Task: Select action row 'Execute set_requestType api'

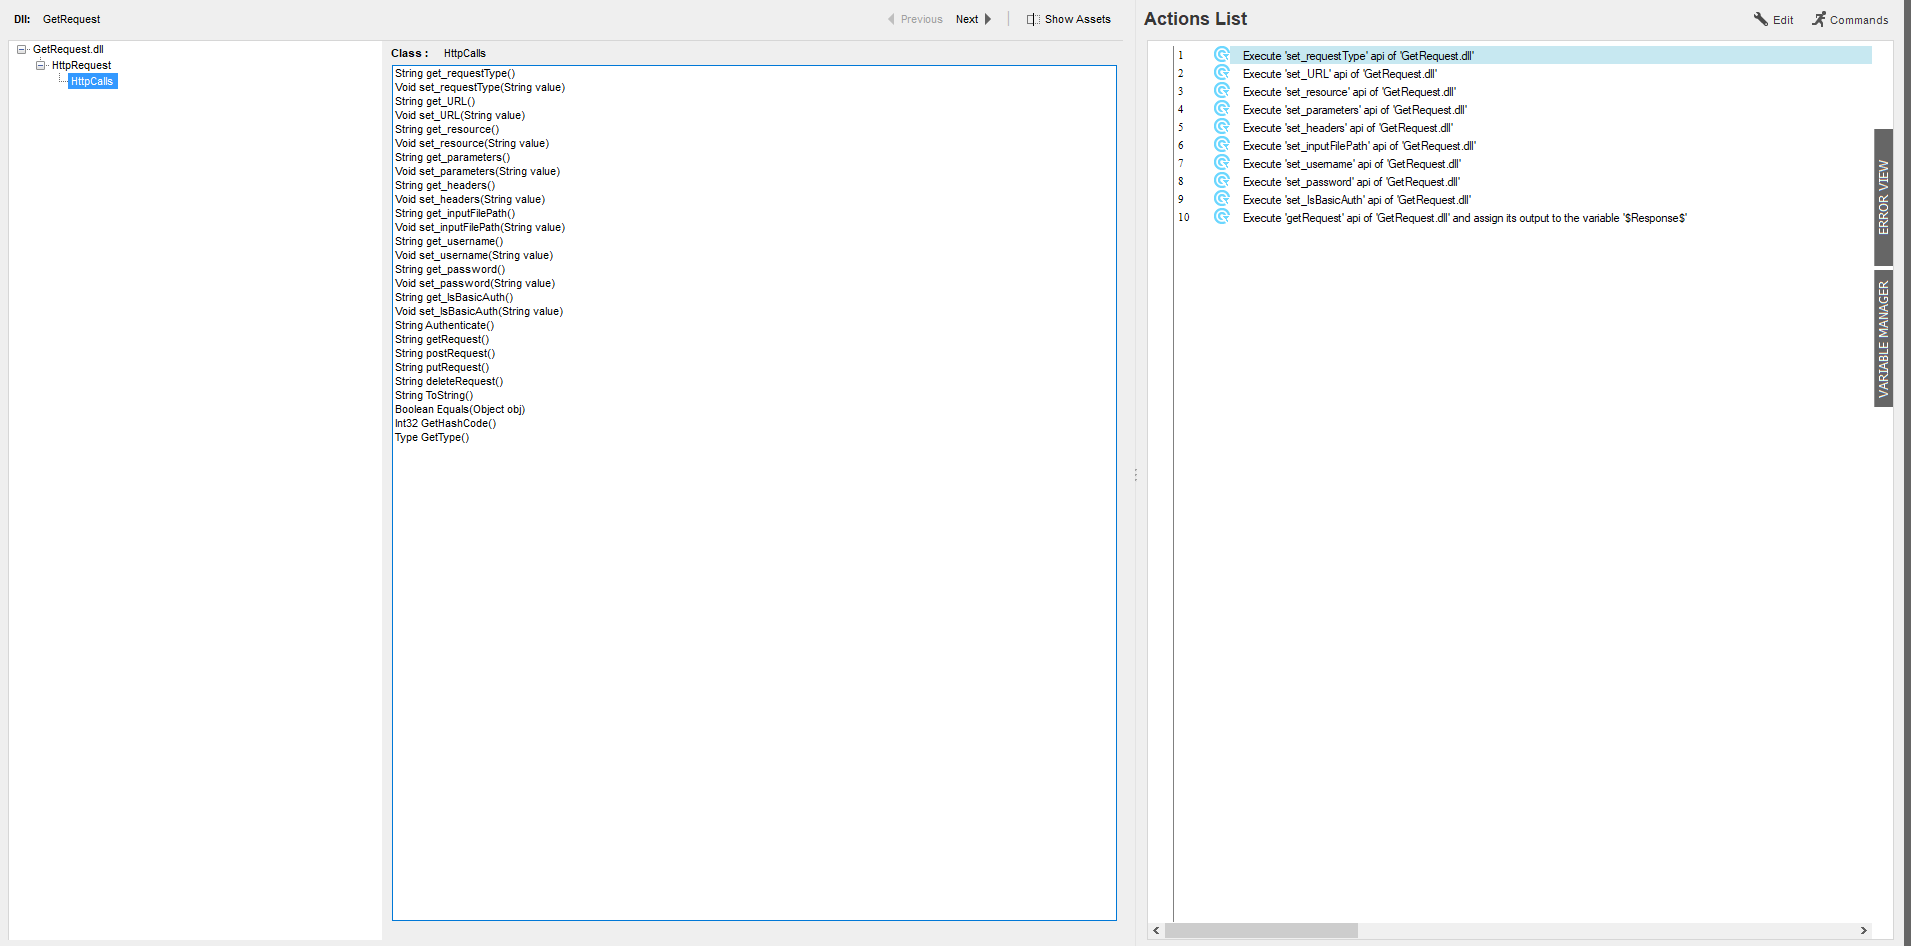Action: (1523, 55)
